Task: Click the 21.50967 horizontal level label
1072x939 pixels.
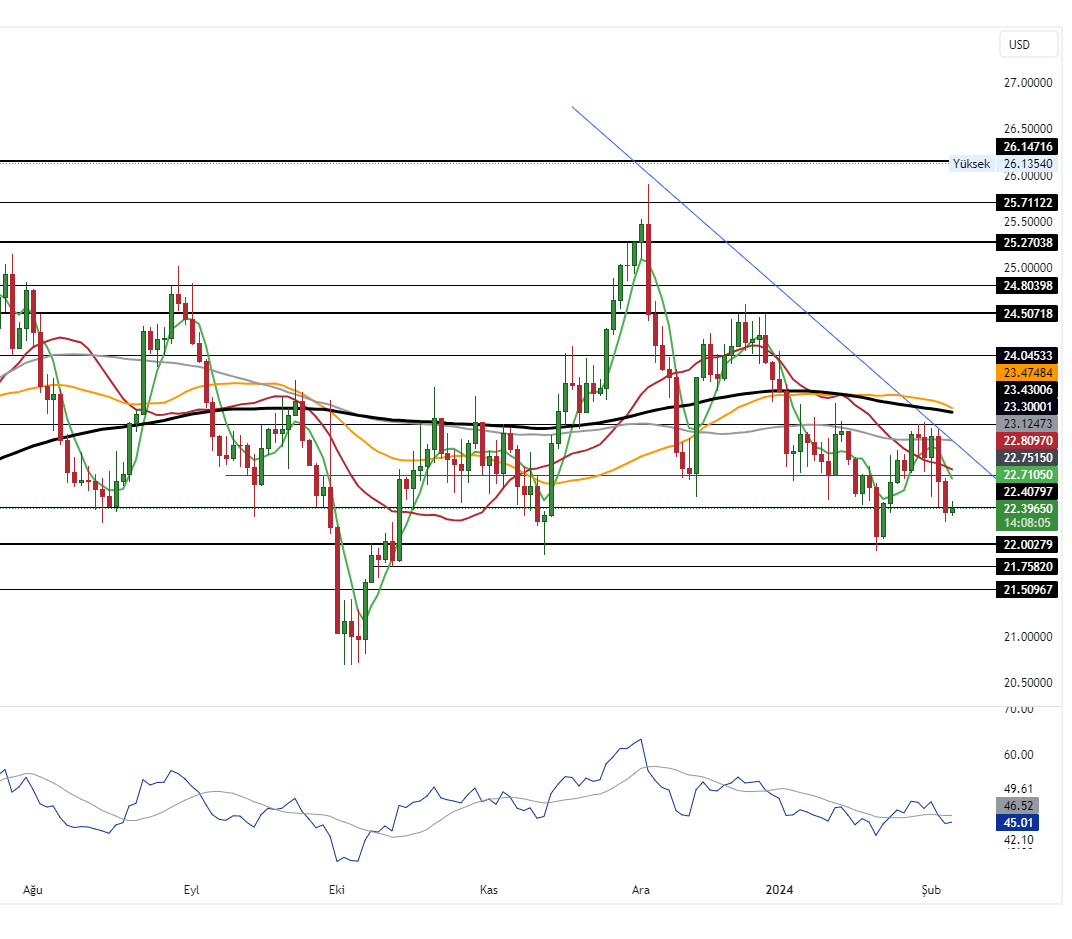Action: (1027, 590)
